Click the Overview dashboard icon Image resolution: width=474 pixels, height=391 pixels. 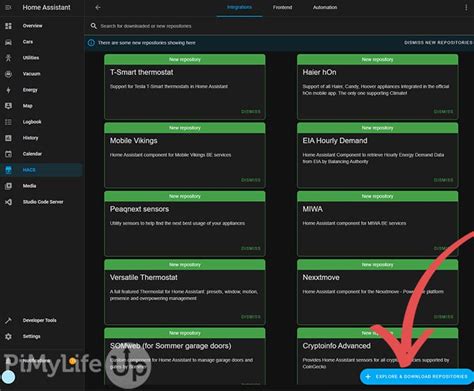(8, 26)
